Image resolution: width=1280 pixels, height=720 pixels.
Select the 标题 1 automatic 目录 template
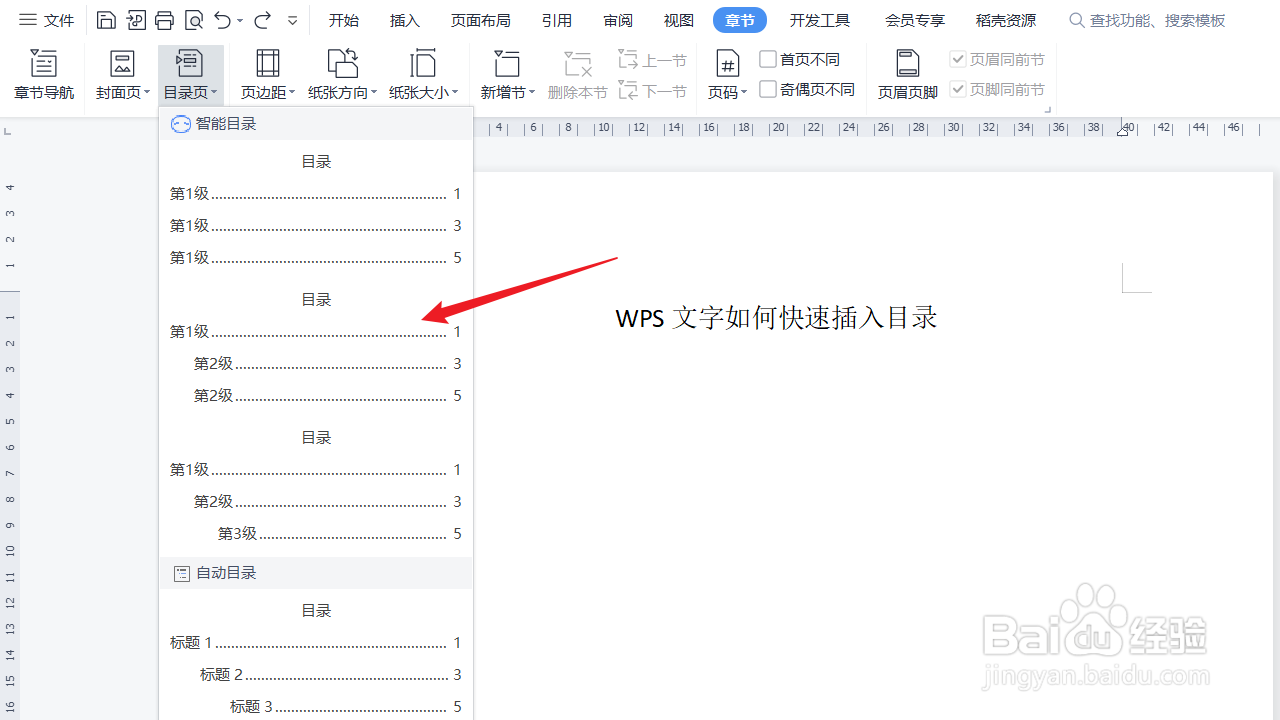pos(316,658)
